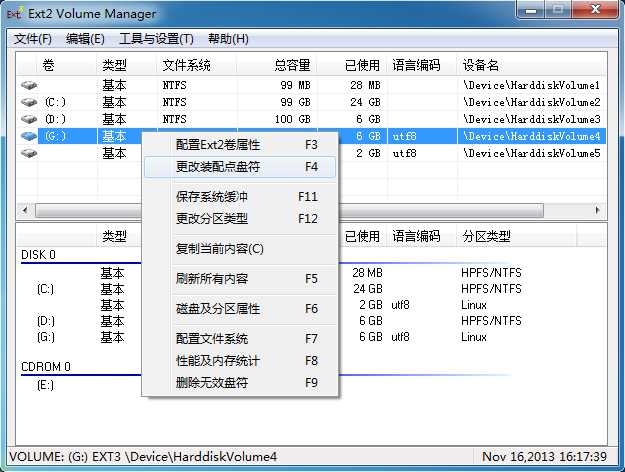Viewport: 625px width, 472px height.
Task: Select the (D:) volume row label
Action: 55,119
